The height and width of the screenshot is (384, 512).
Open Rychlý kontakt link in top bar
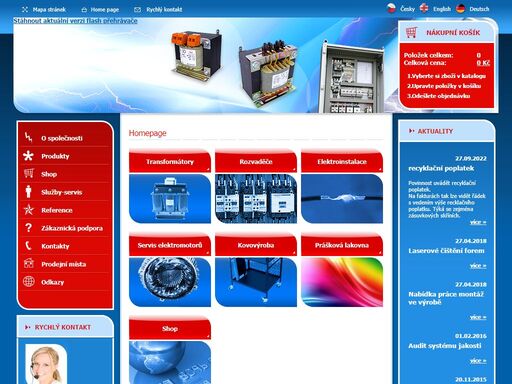coord(164,10)
